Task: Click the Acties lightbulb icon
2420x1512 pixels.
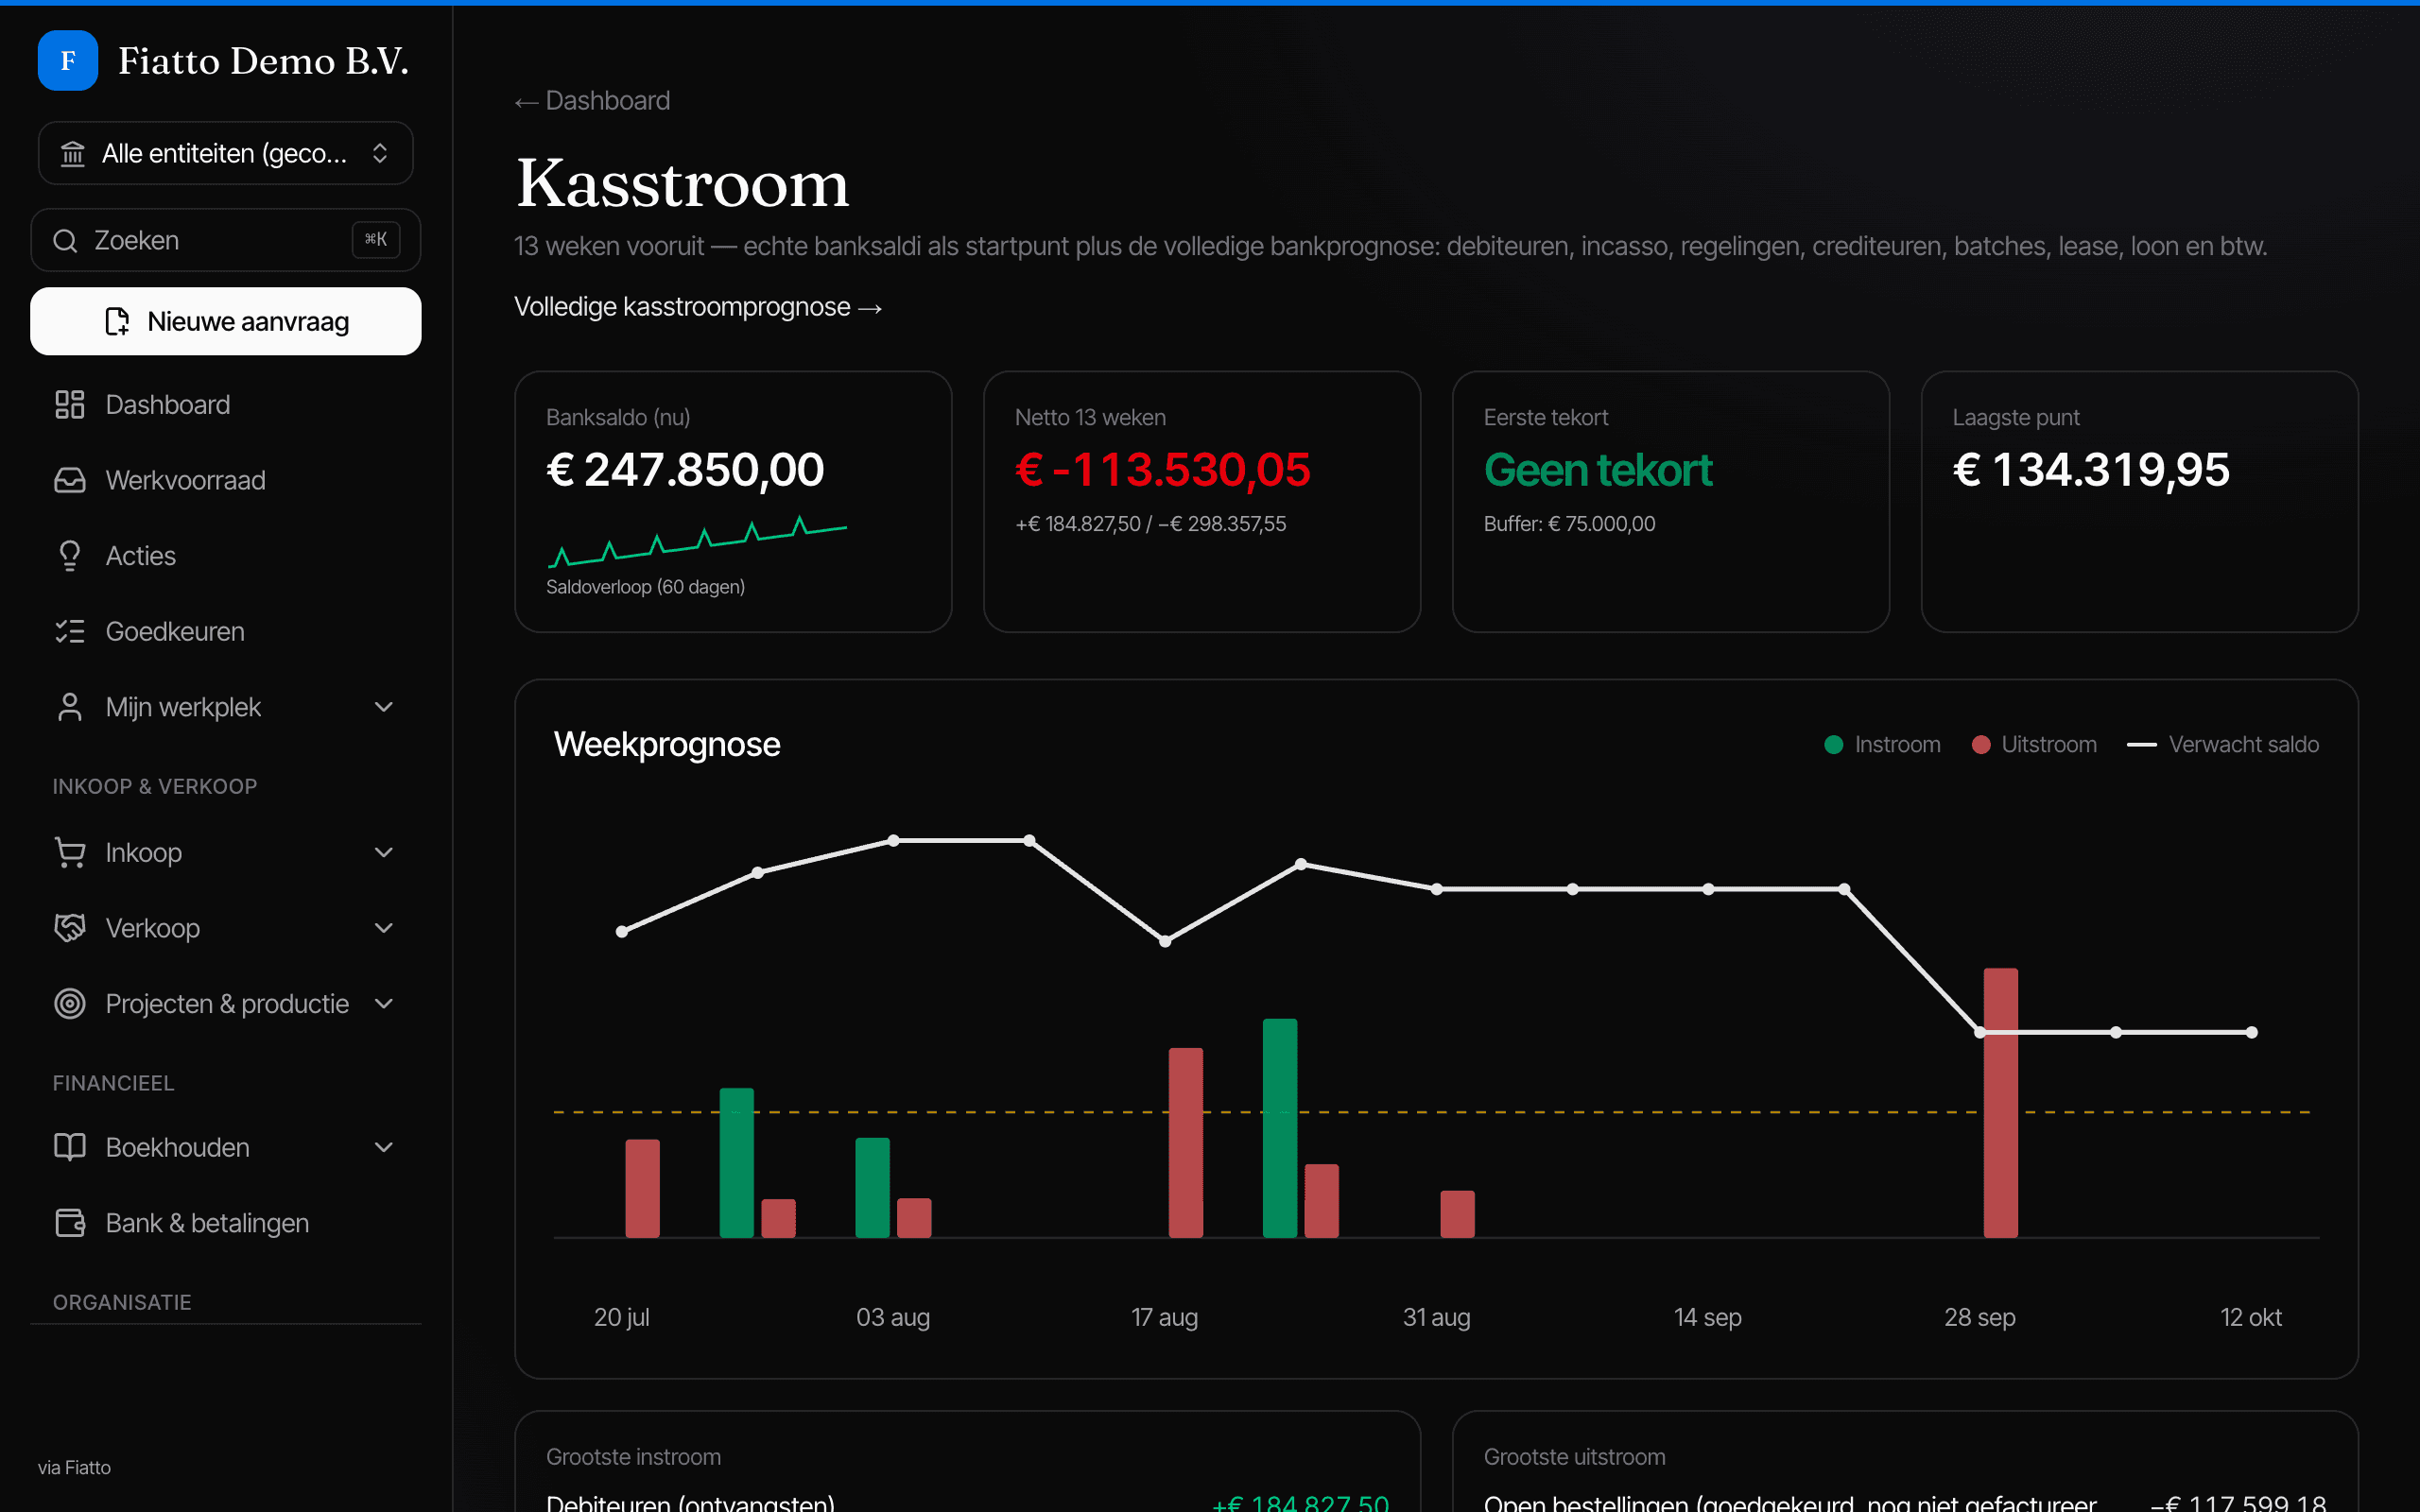Action: (69, 555)
